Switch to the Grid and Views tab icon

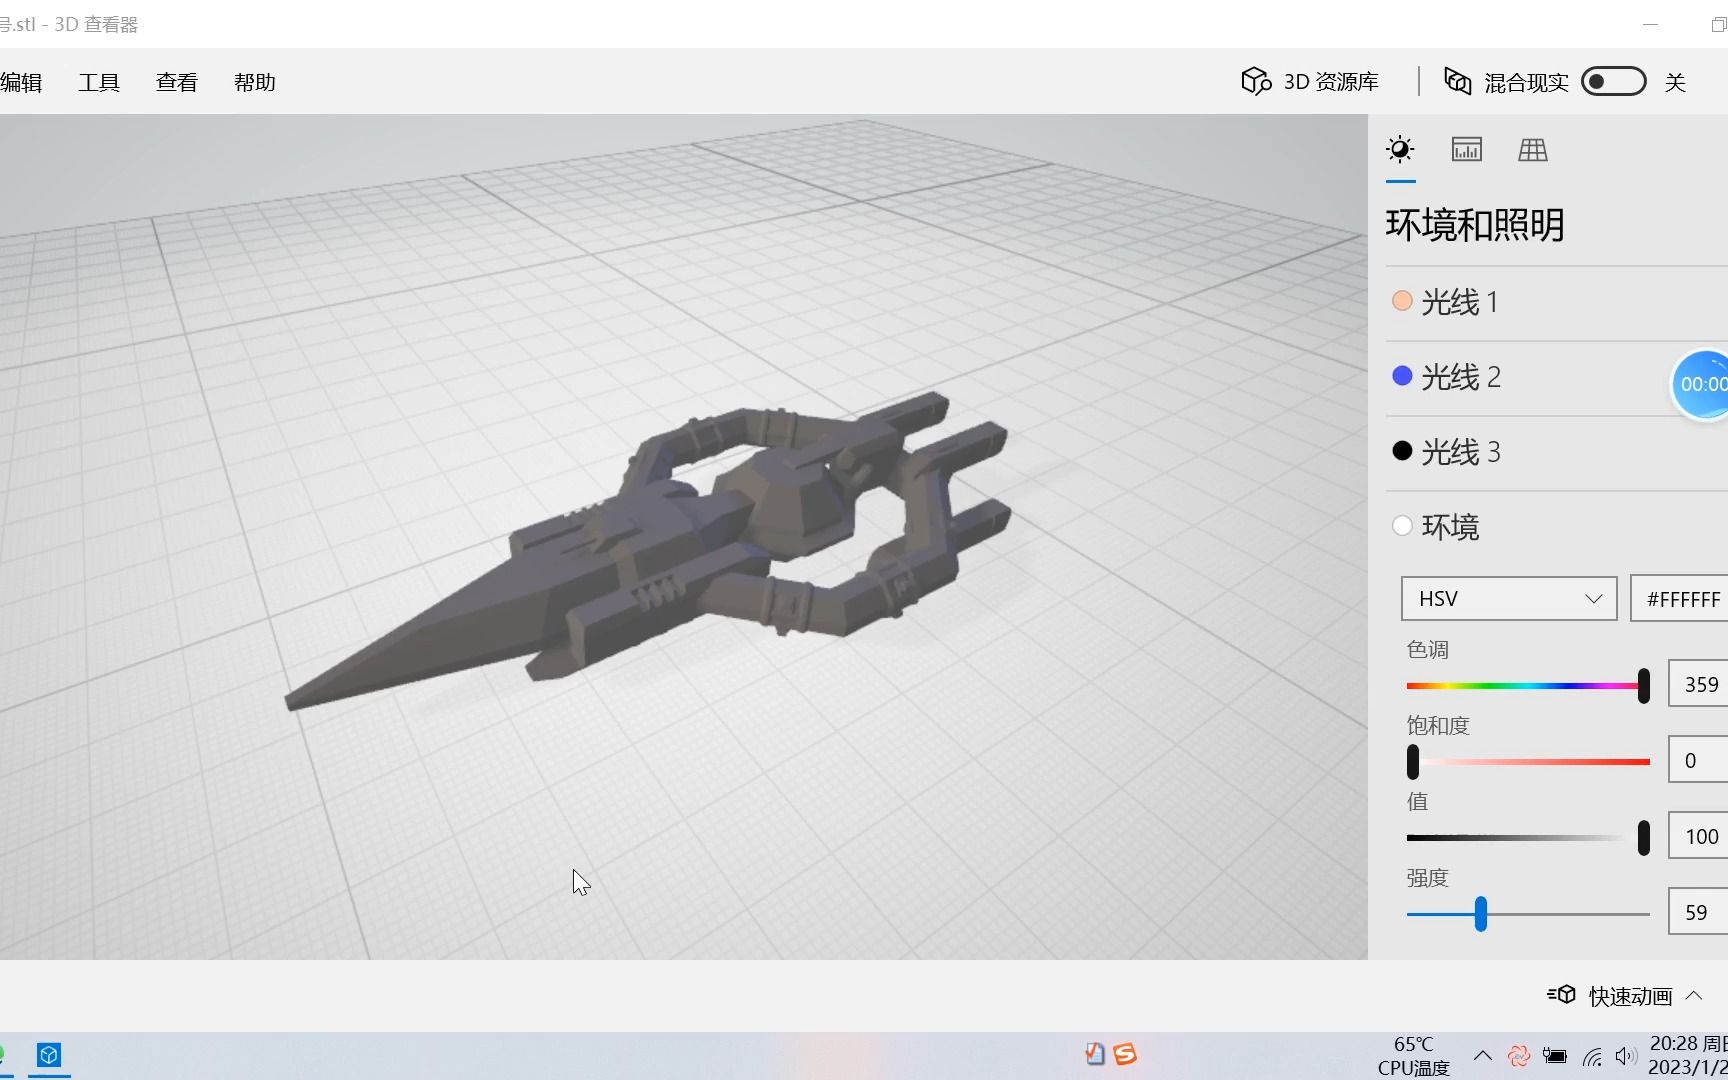(x=1533, y=150)
